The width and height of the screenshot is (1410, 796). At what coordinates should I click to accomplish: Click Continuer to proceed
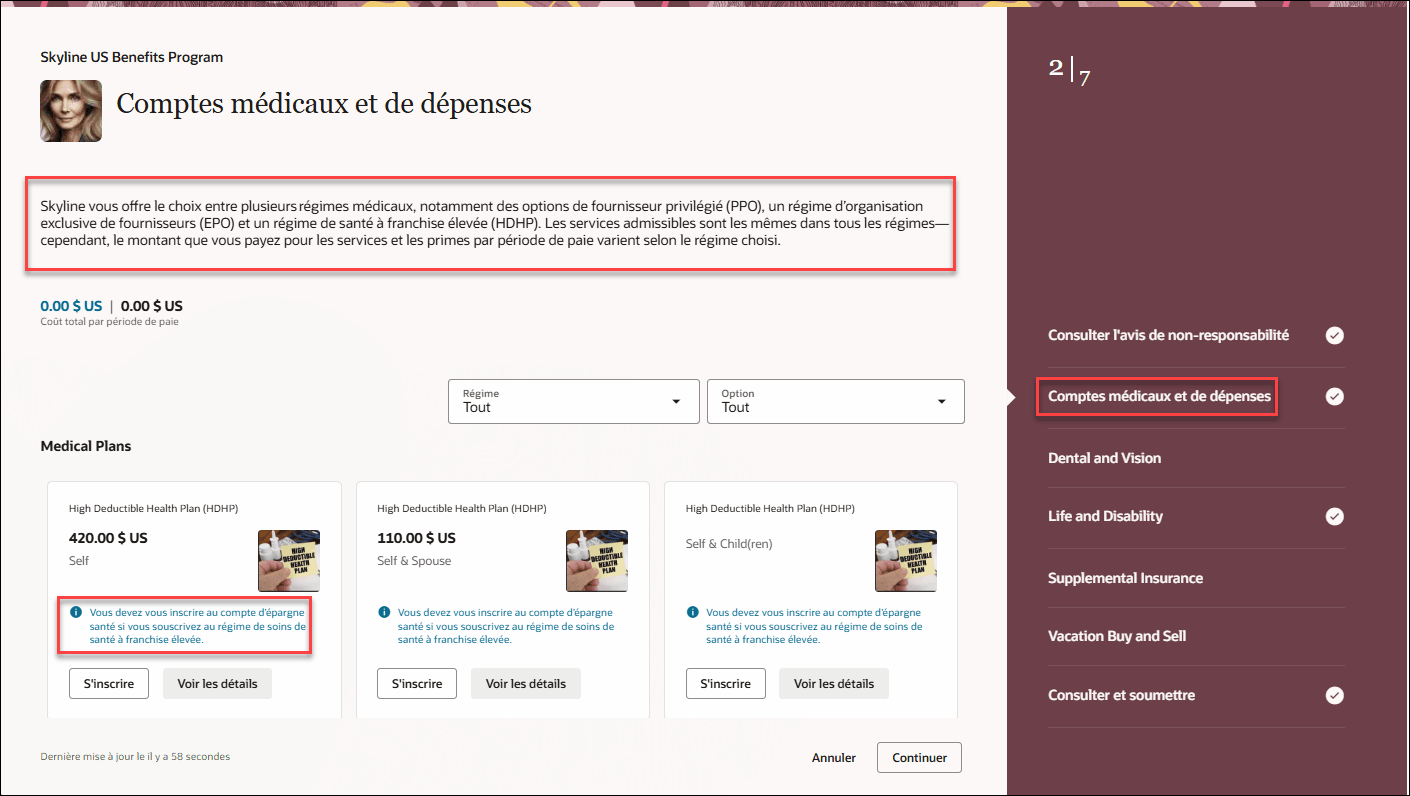tap(918, 757)
